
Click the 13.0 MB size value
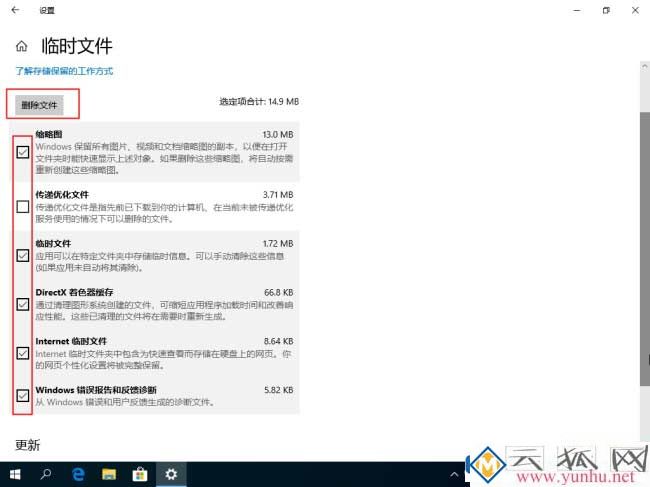click(x=278, y=135)
